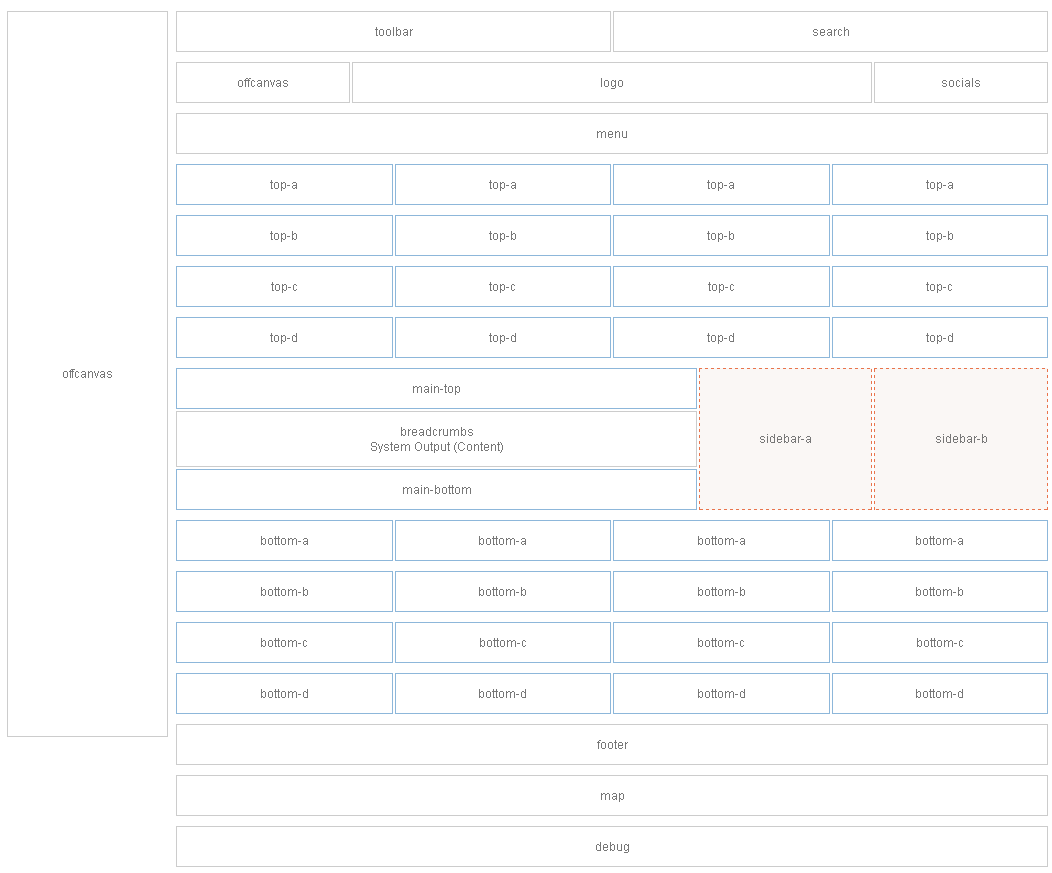Click the logo placeholder

pyautogui.click(x=611, y=82)
